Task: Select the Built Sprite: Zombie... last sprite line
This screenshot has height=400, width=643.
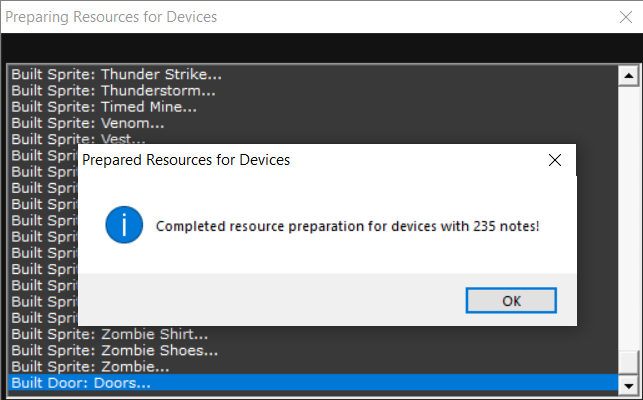Action: (313, 367)
